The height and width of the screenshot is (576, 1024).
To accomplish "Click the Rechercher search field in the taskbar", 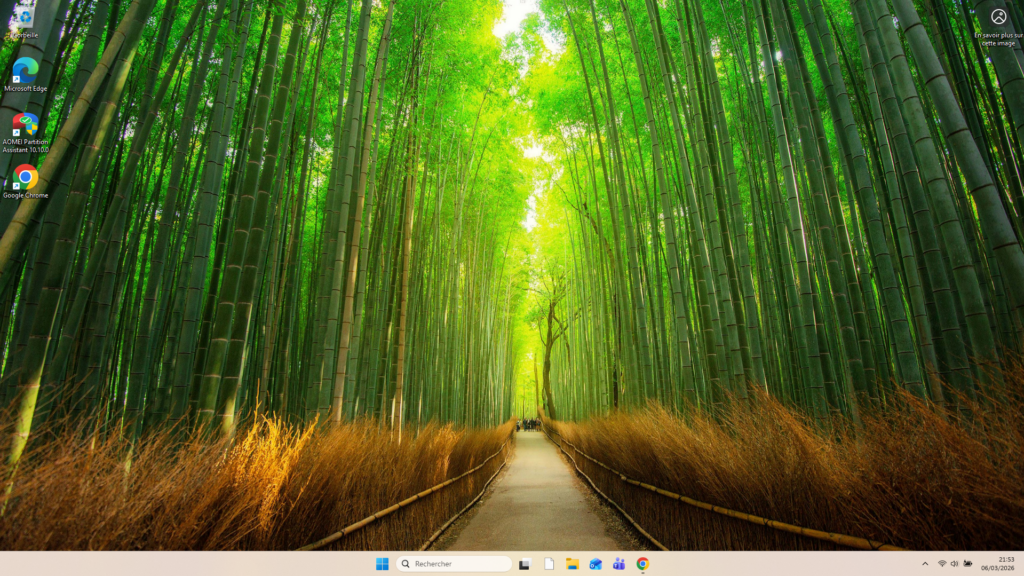I will coord(460,564).
